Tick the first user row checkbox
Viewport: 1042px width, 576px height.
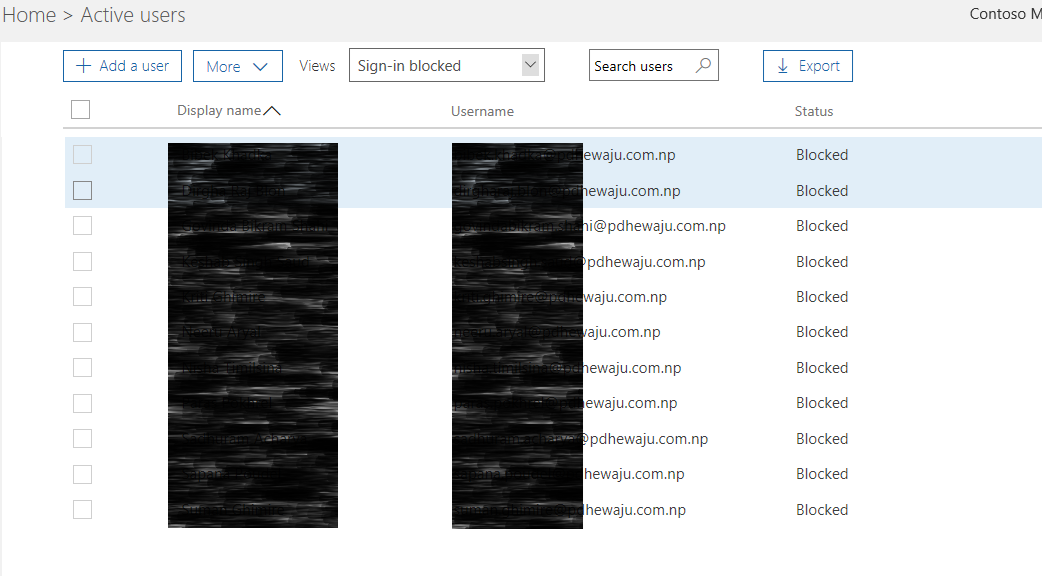(82, 155)
